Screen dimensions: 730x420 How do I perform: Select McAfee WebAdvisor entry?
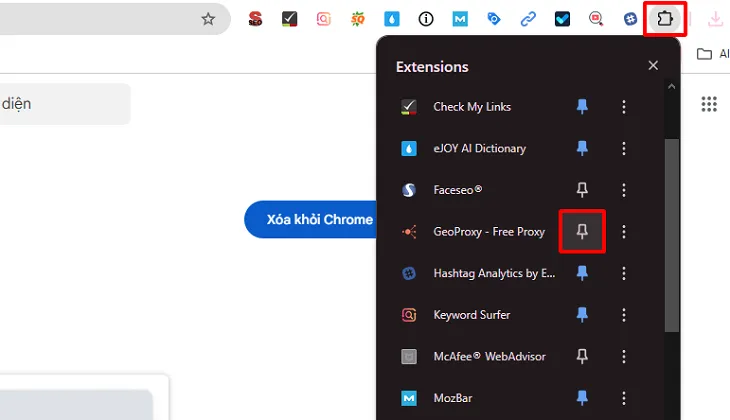click(x=489, y=356)
